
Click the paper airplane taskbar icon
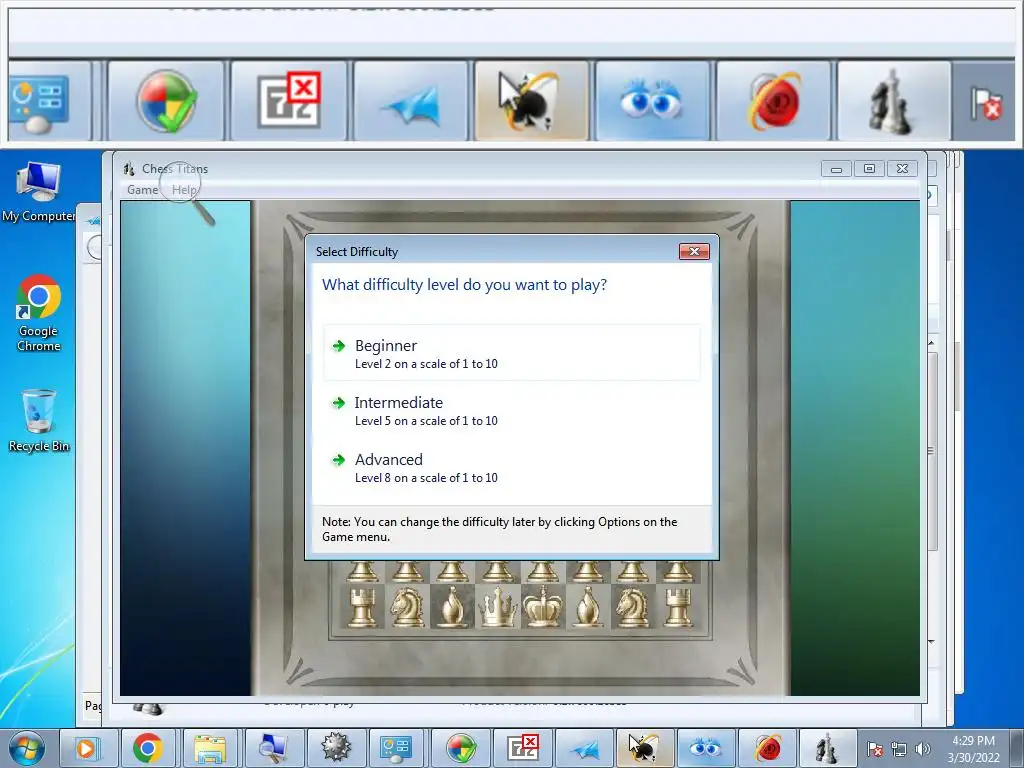[x=583, y=748]
